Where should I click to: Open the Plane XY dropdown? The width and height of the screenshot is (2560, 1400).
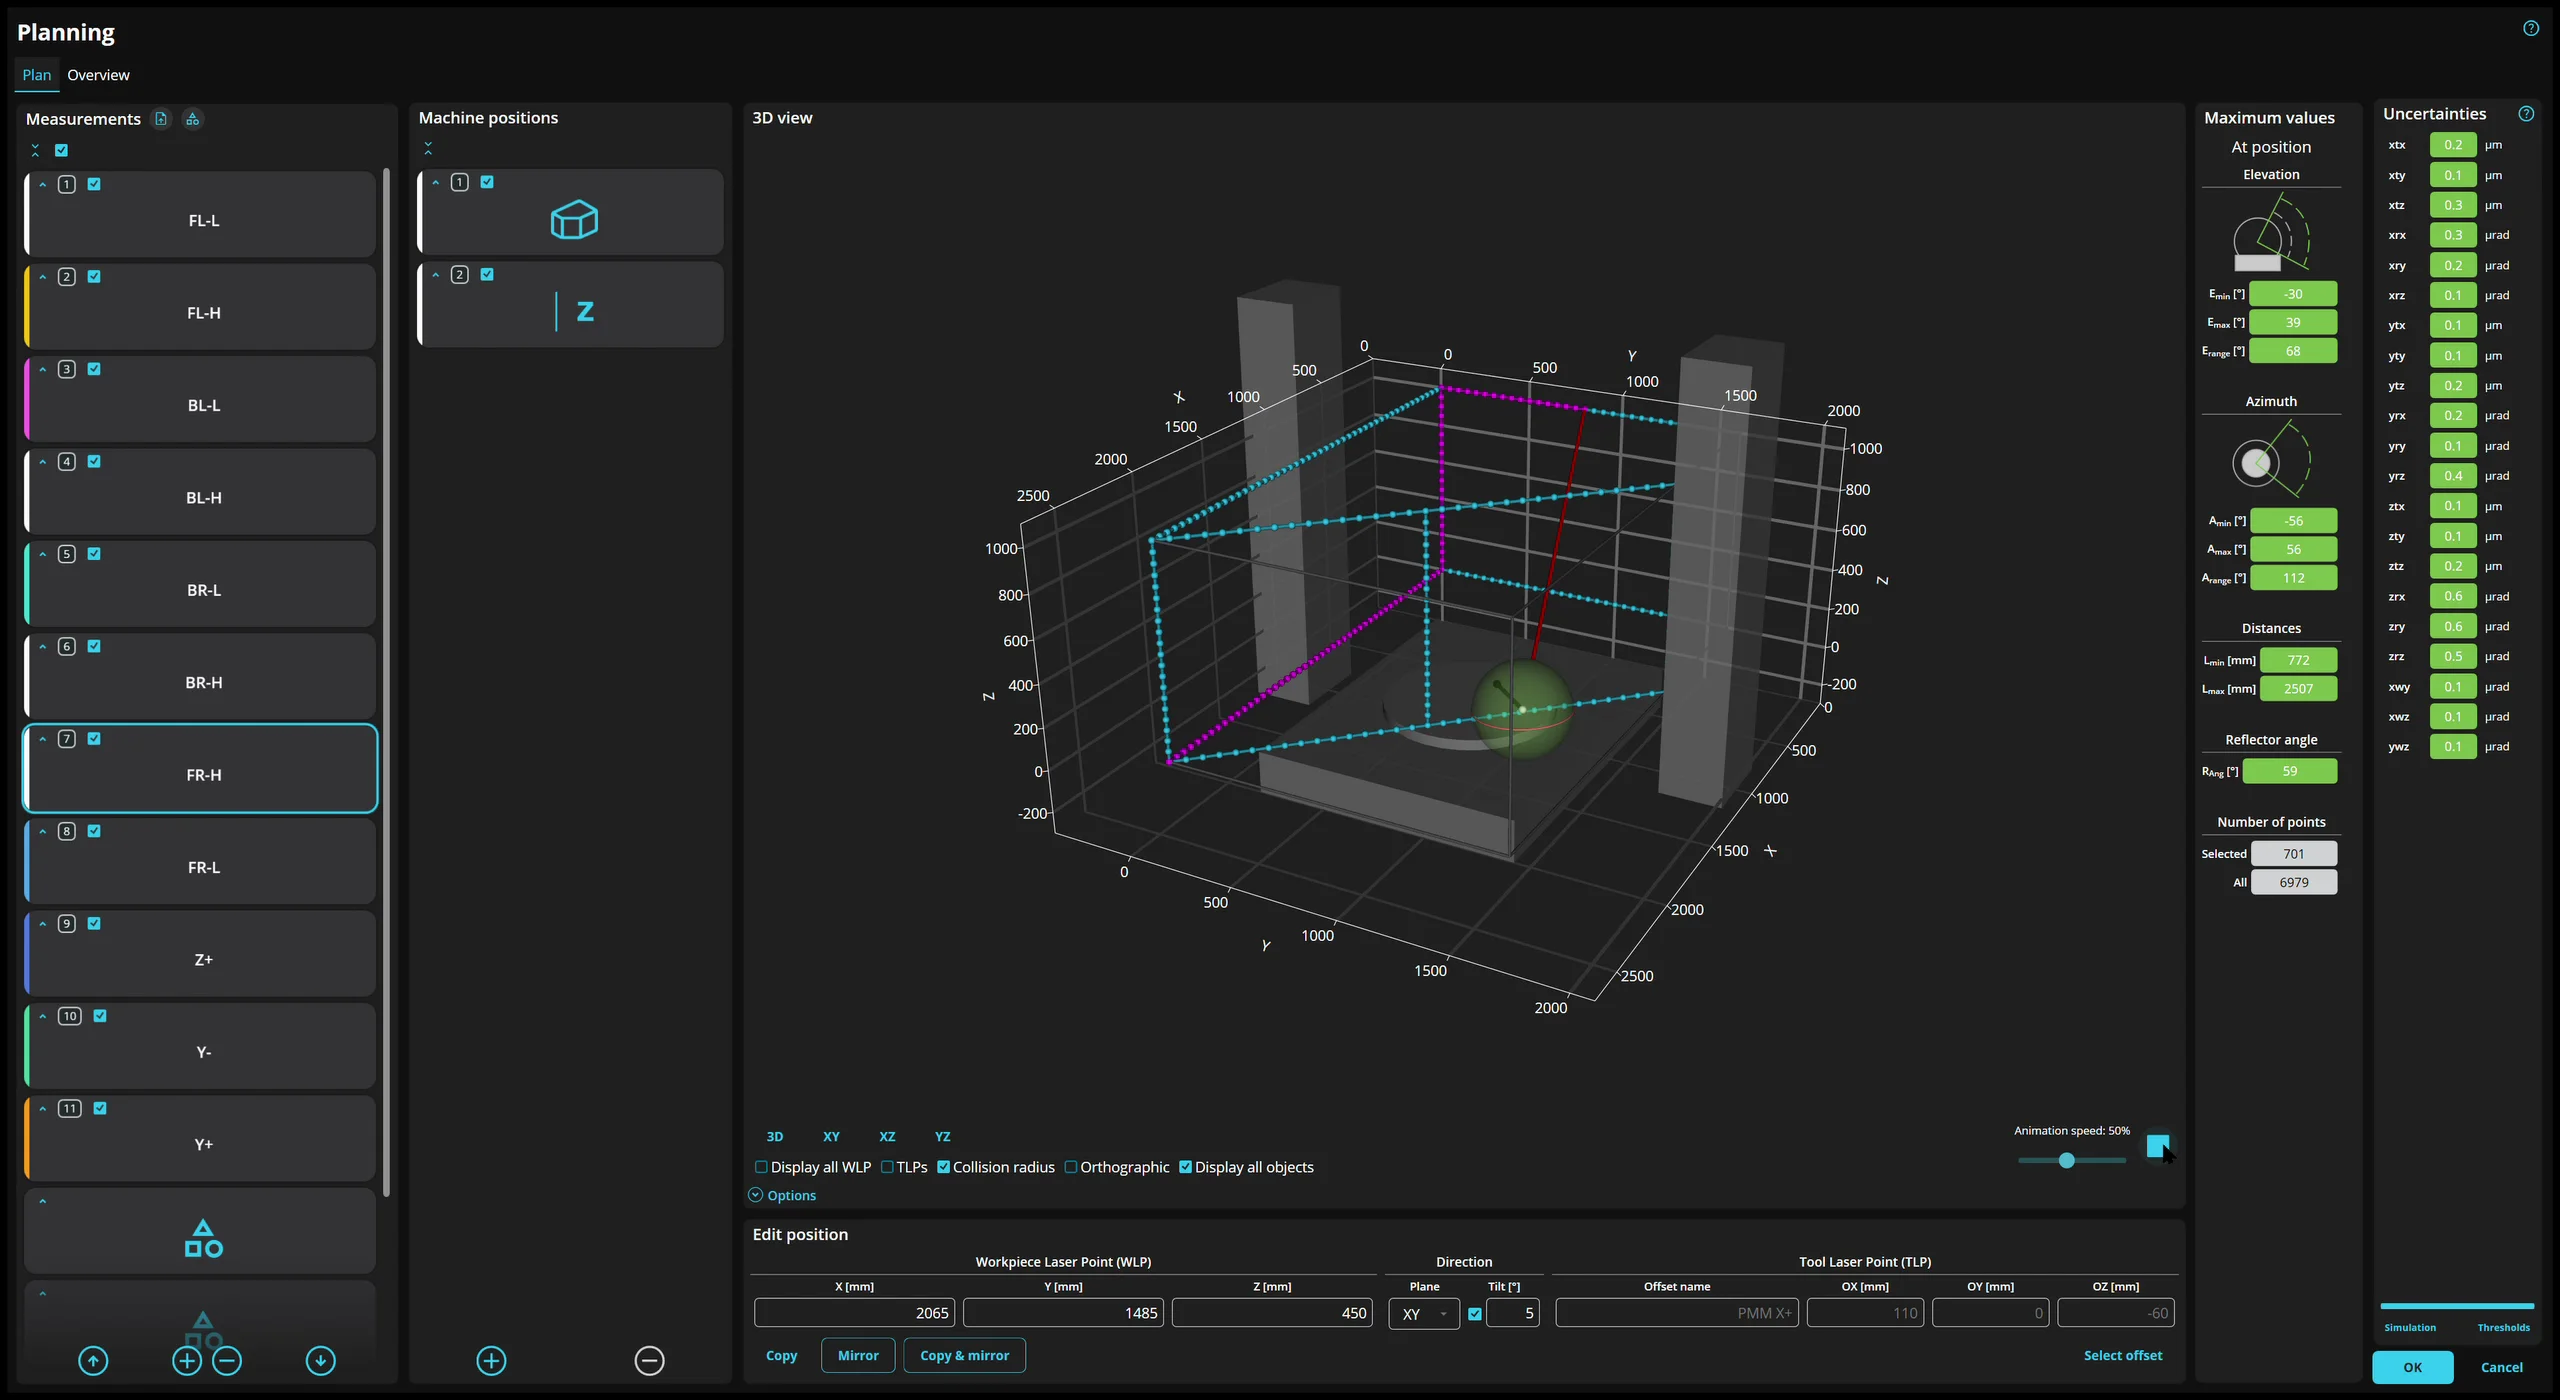point(1424,1314)
